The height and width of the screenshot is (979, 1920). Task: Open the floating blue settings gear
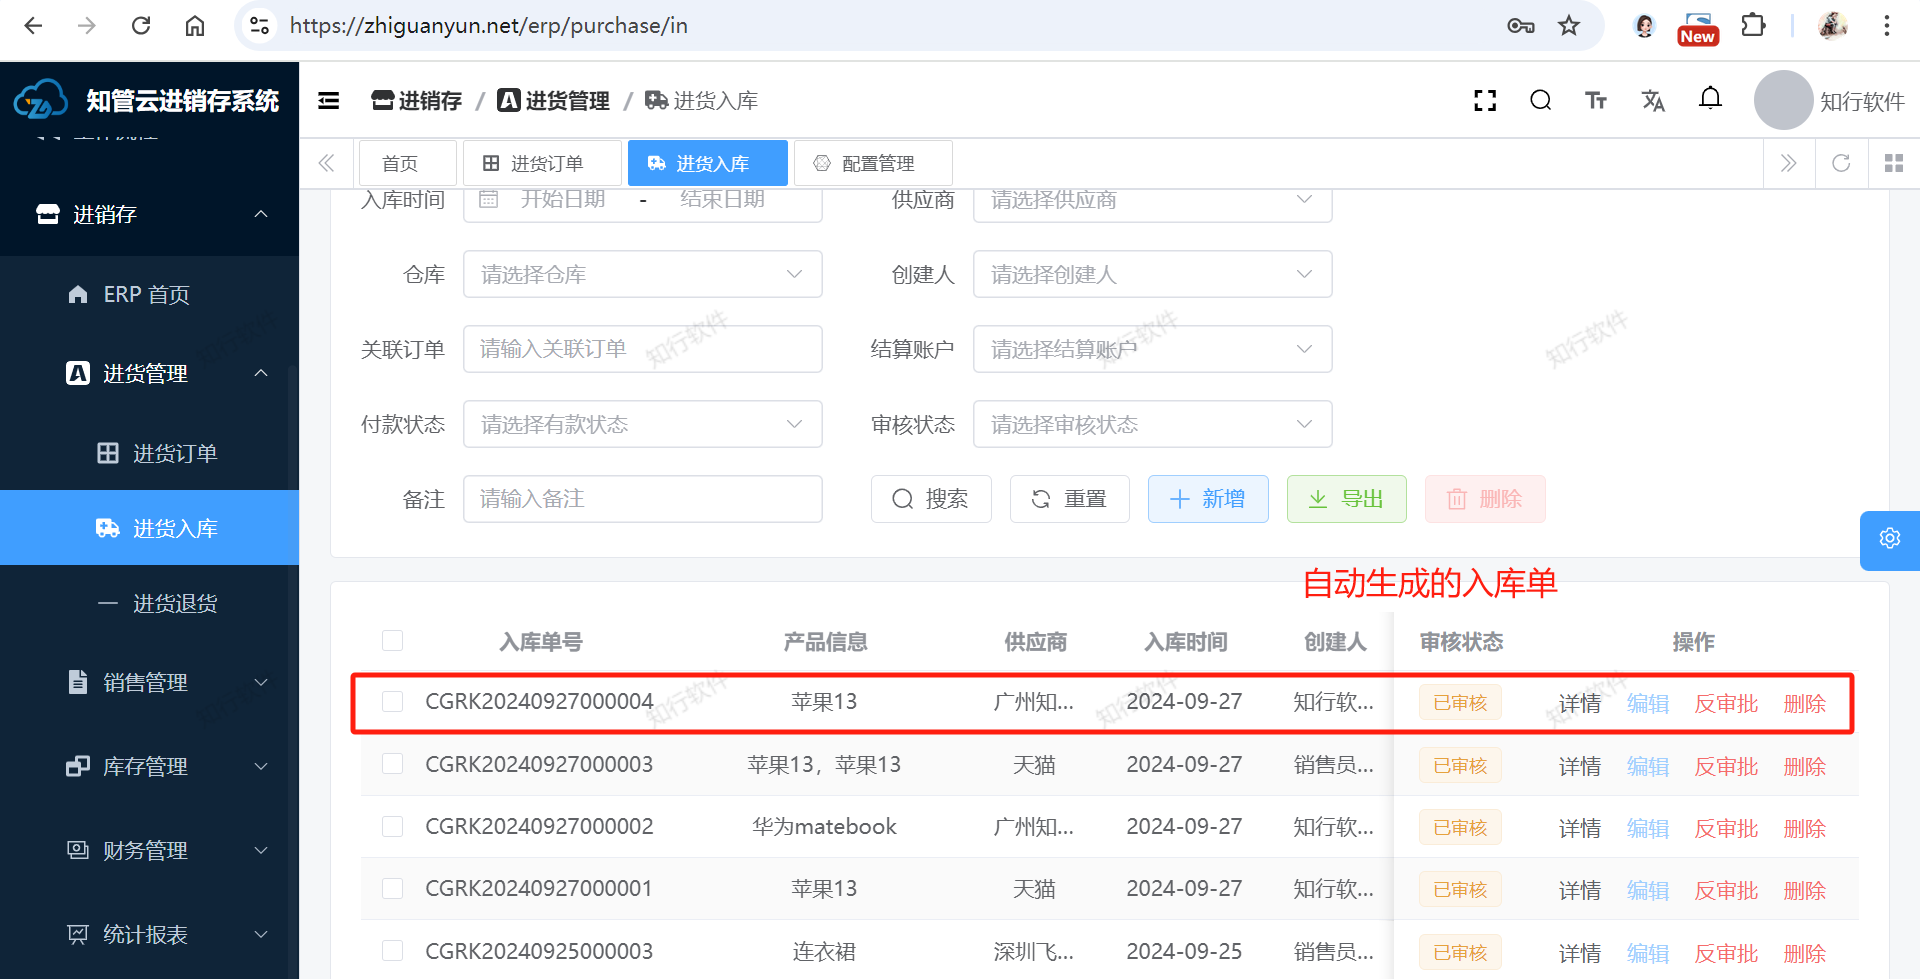(1889, 538)
